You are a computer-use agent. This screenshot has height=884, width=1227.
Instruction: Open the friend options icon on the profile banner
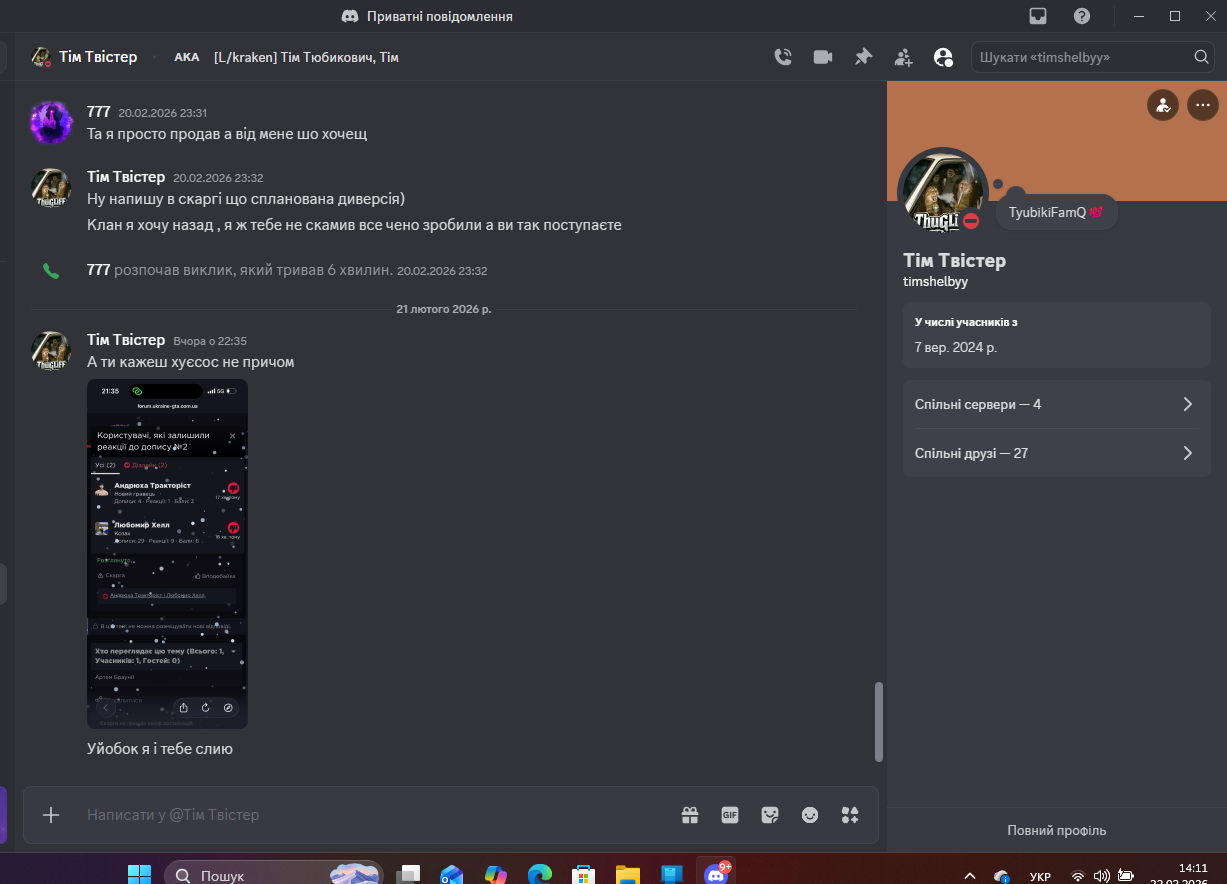(x=1162, y=104)
